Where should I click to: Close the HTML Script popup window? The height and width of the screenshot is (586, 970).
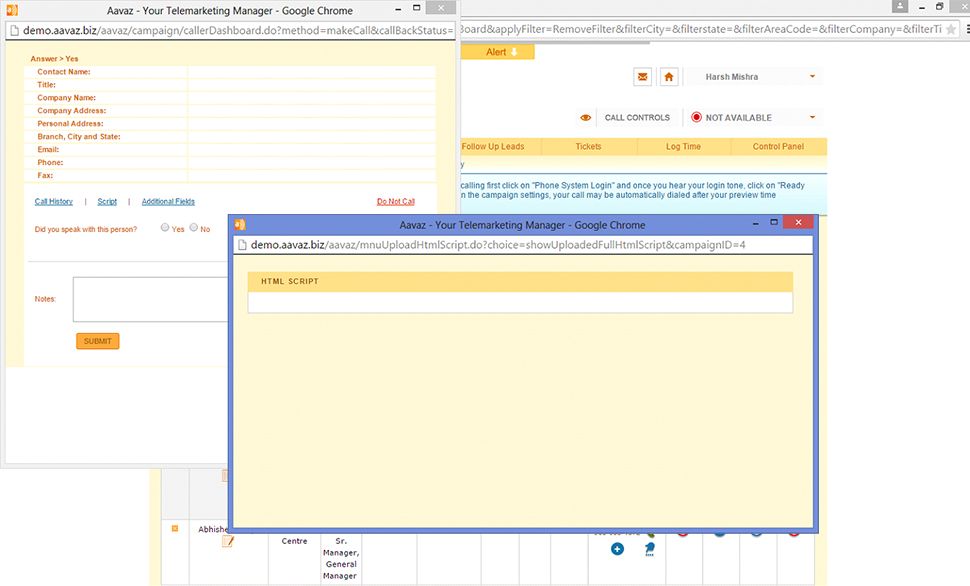click(x=798, y=222)
